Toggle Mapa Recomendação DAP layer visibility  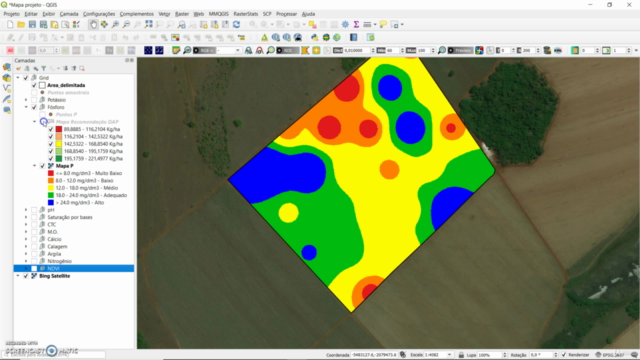[x=43, y=122]
